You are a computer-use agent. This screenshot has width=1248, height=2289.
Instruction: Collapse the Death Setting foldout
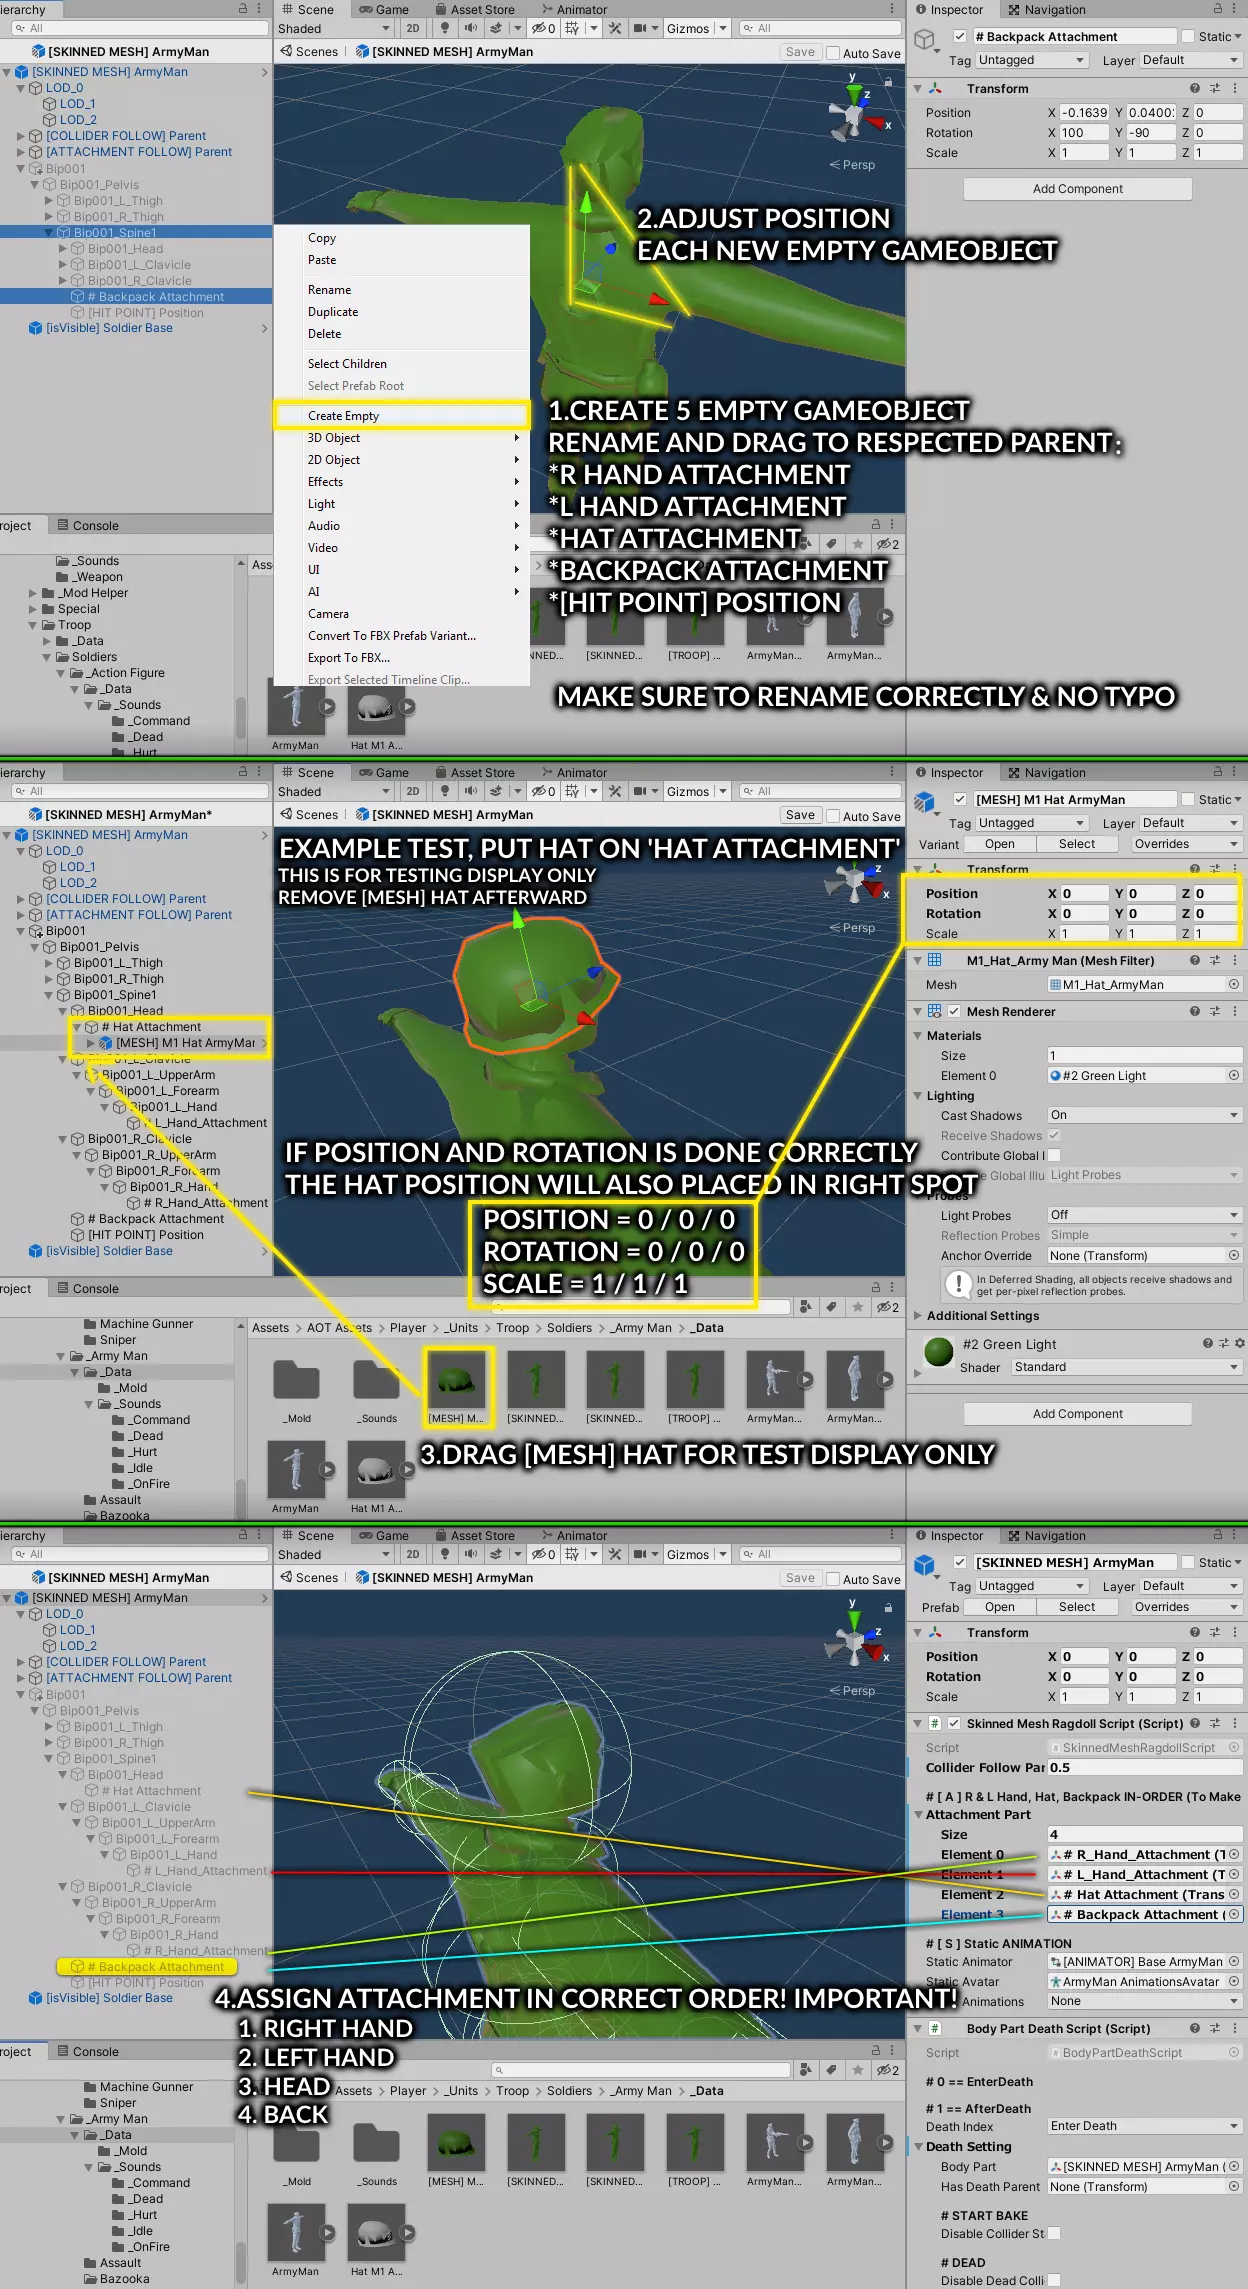point(918,2146)
